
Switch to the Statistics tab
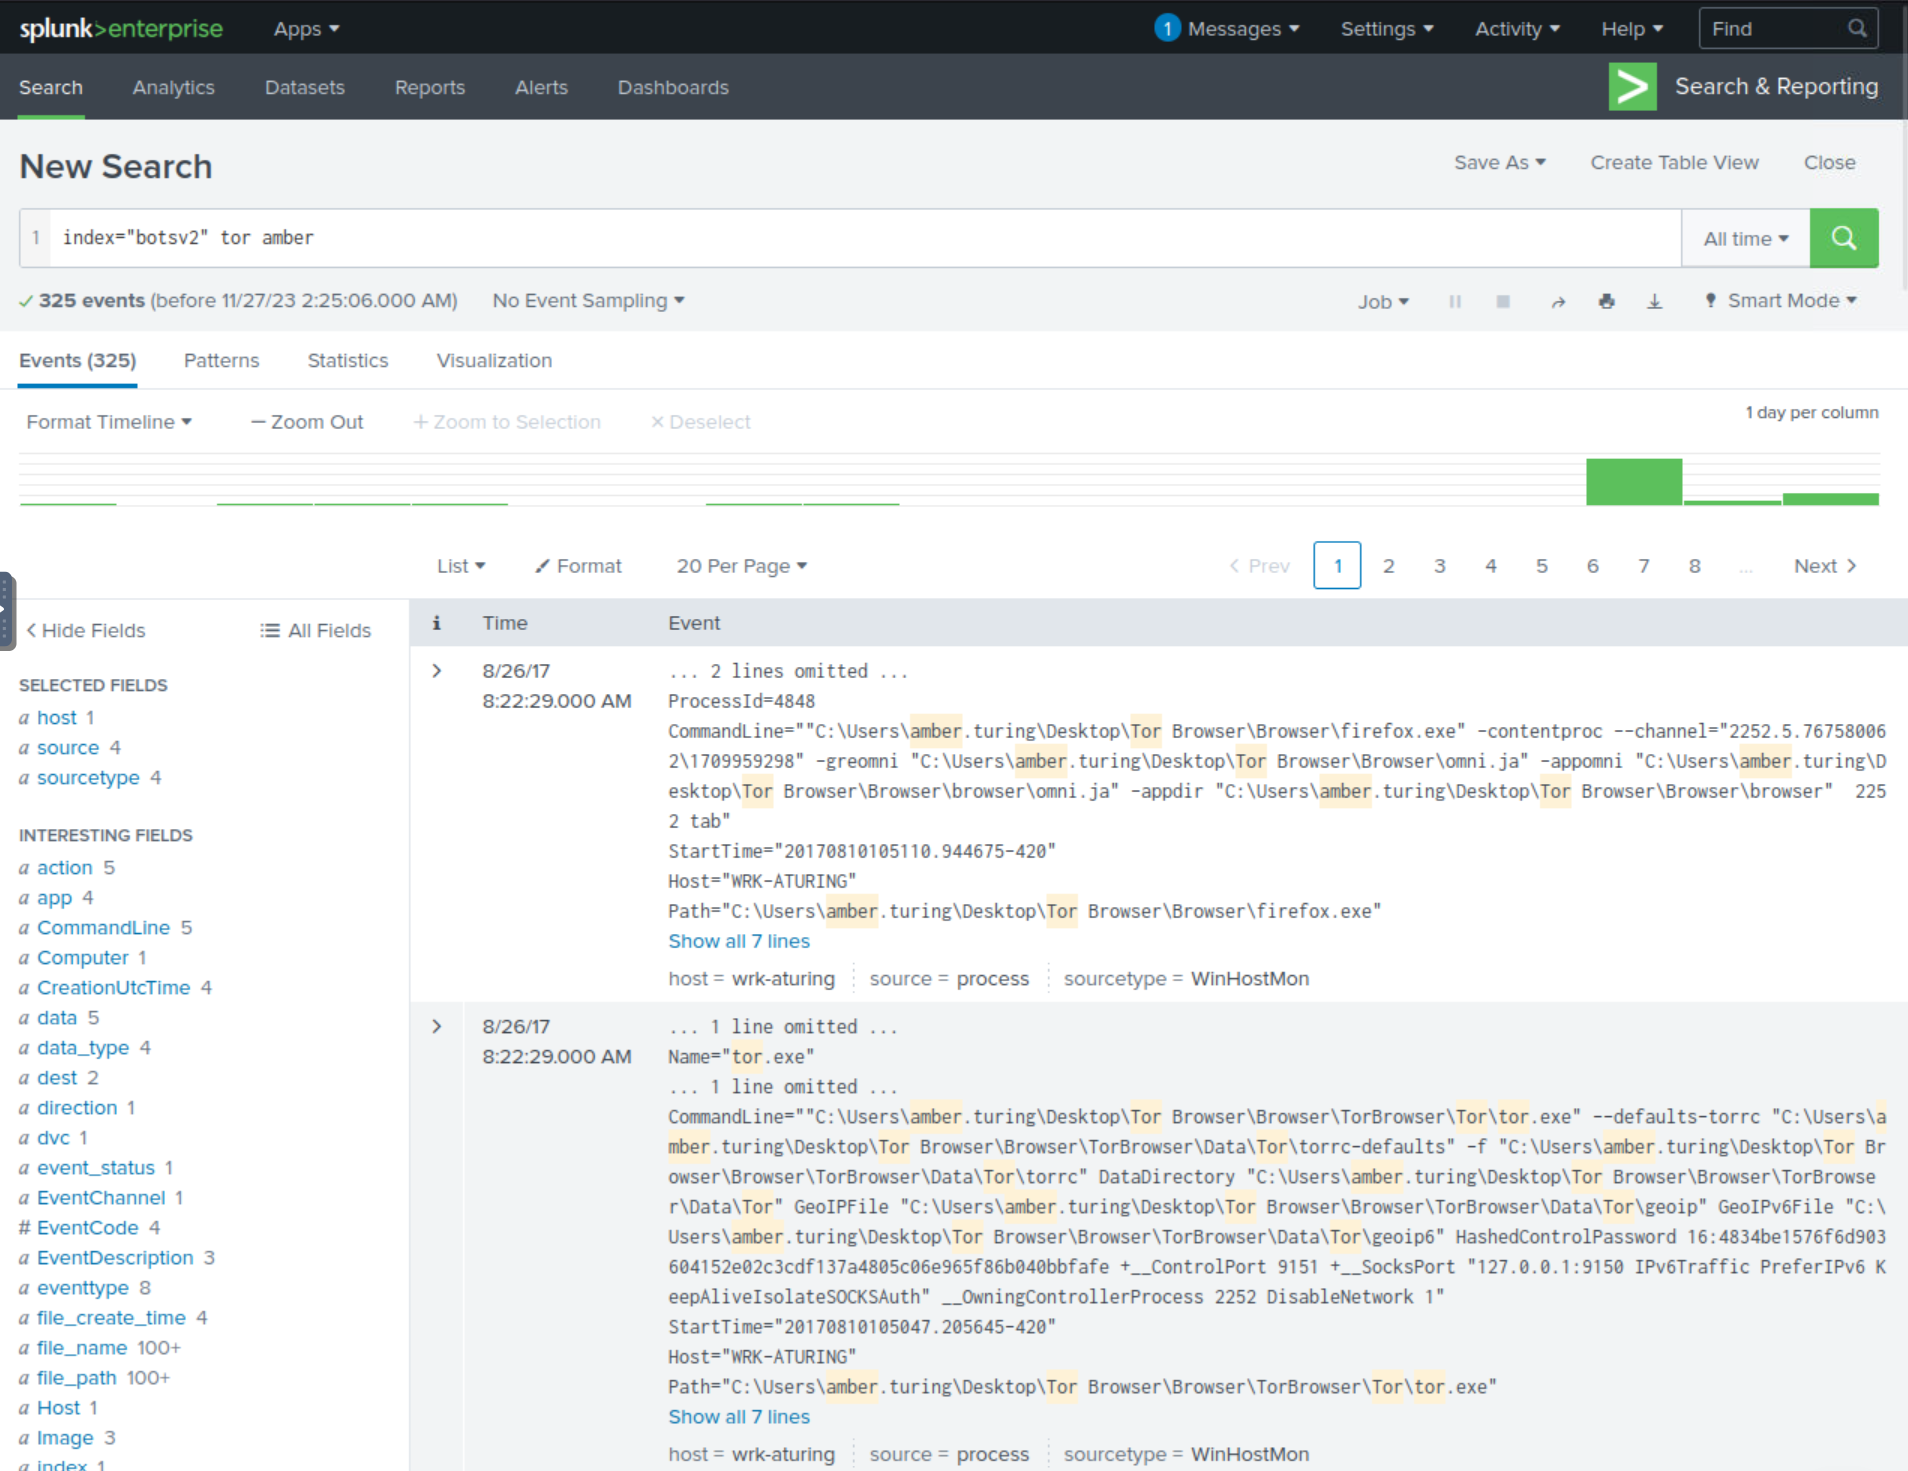pos(347,360)
